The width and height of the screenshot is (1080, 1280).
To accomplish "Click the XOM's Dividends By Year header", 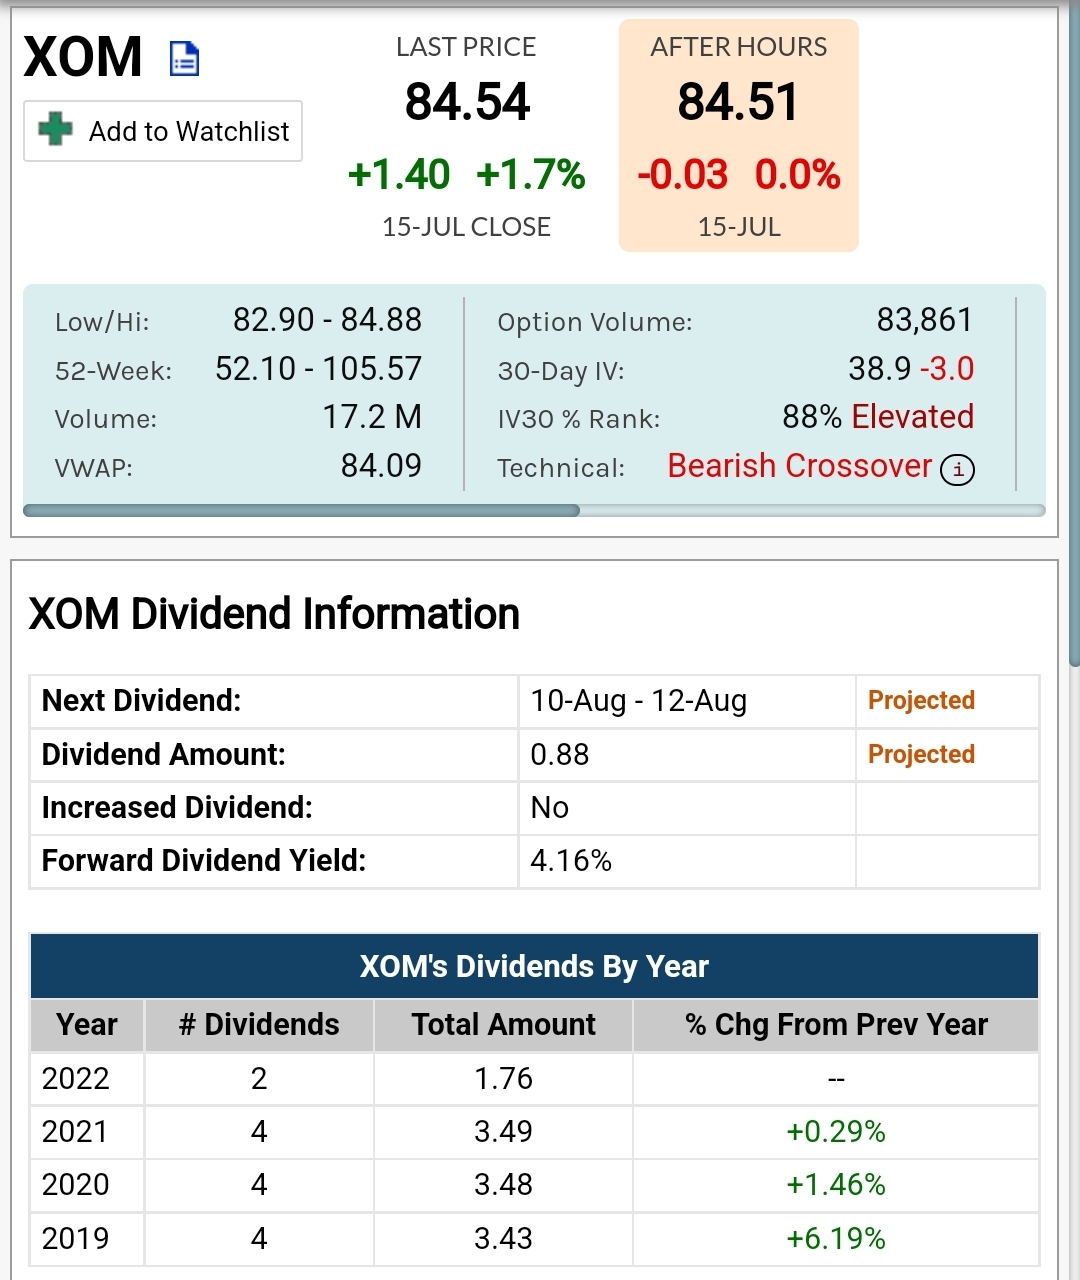I will point(534,966).
